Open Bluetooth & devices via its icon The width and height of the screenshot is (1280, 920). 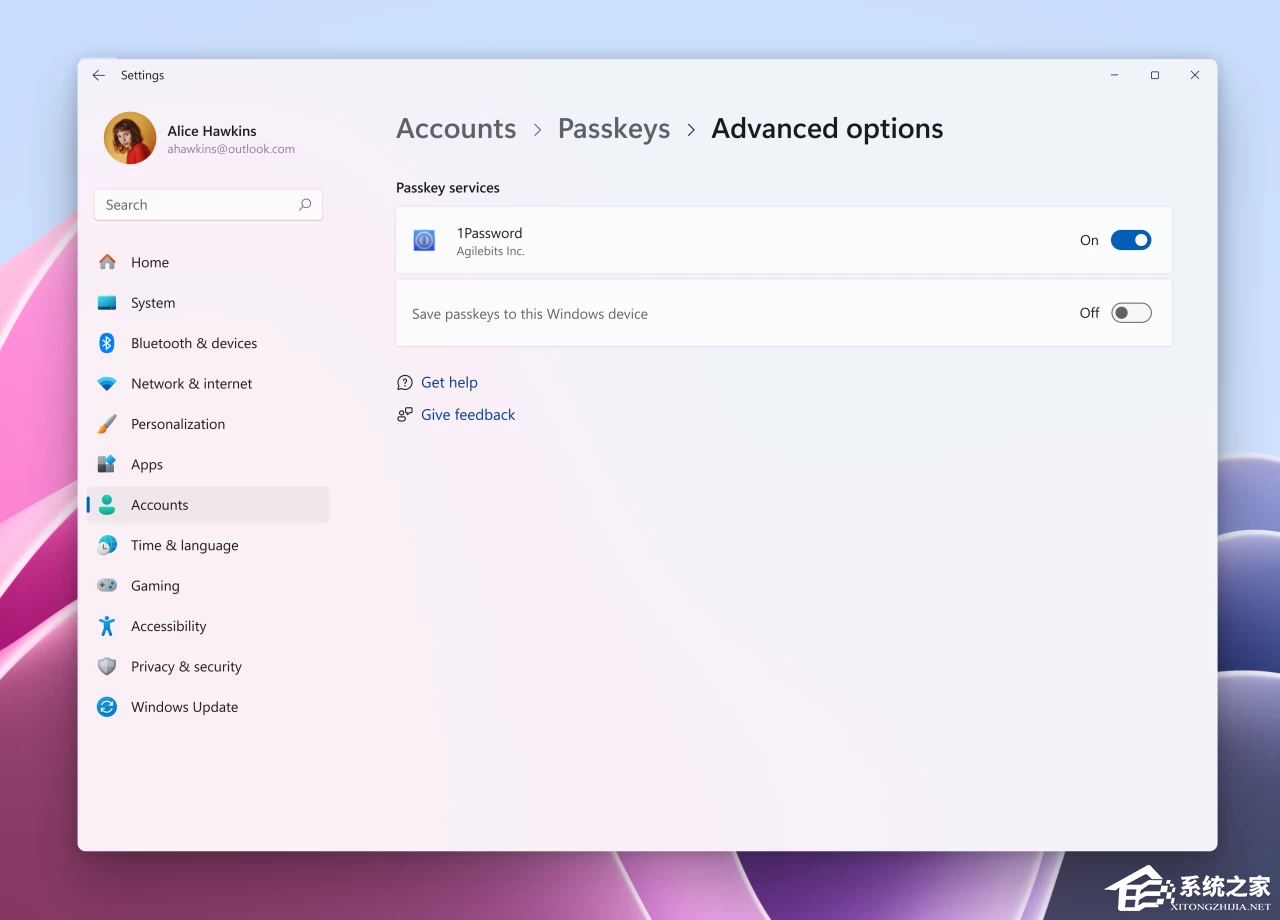106,343
